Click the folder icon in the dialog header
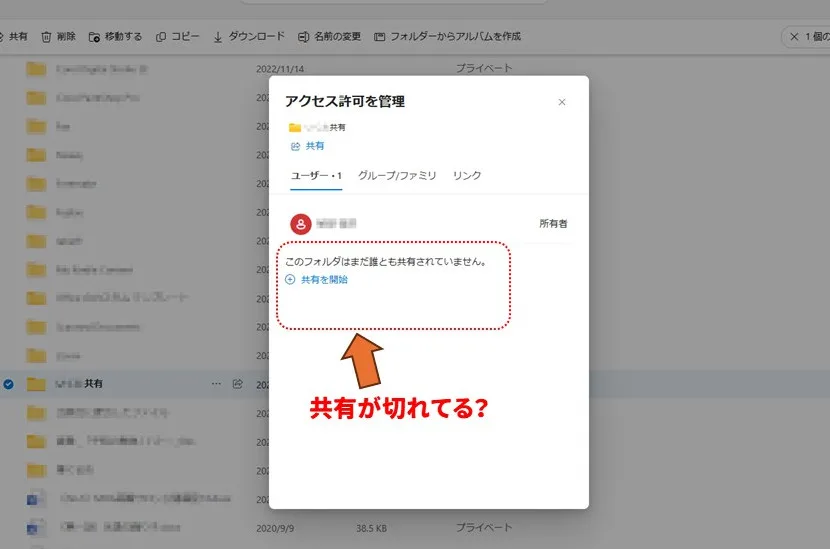Screen dimensions: 830x549 pos(295,128)
